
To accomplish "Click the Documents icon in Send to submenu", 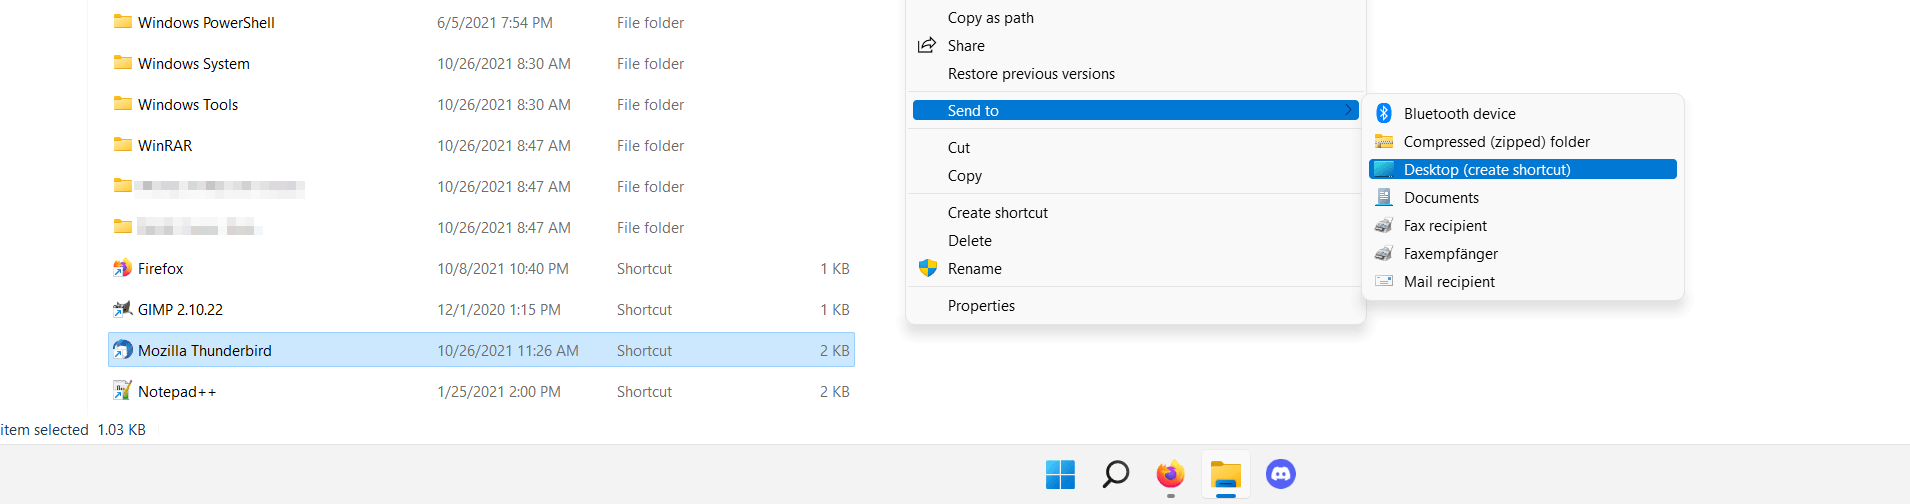I will [x=1384, y=197].
